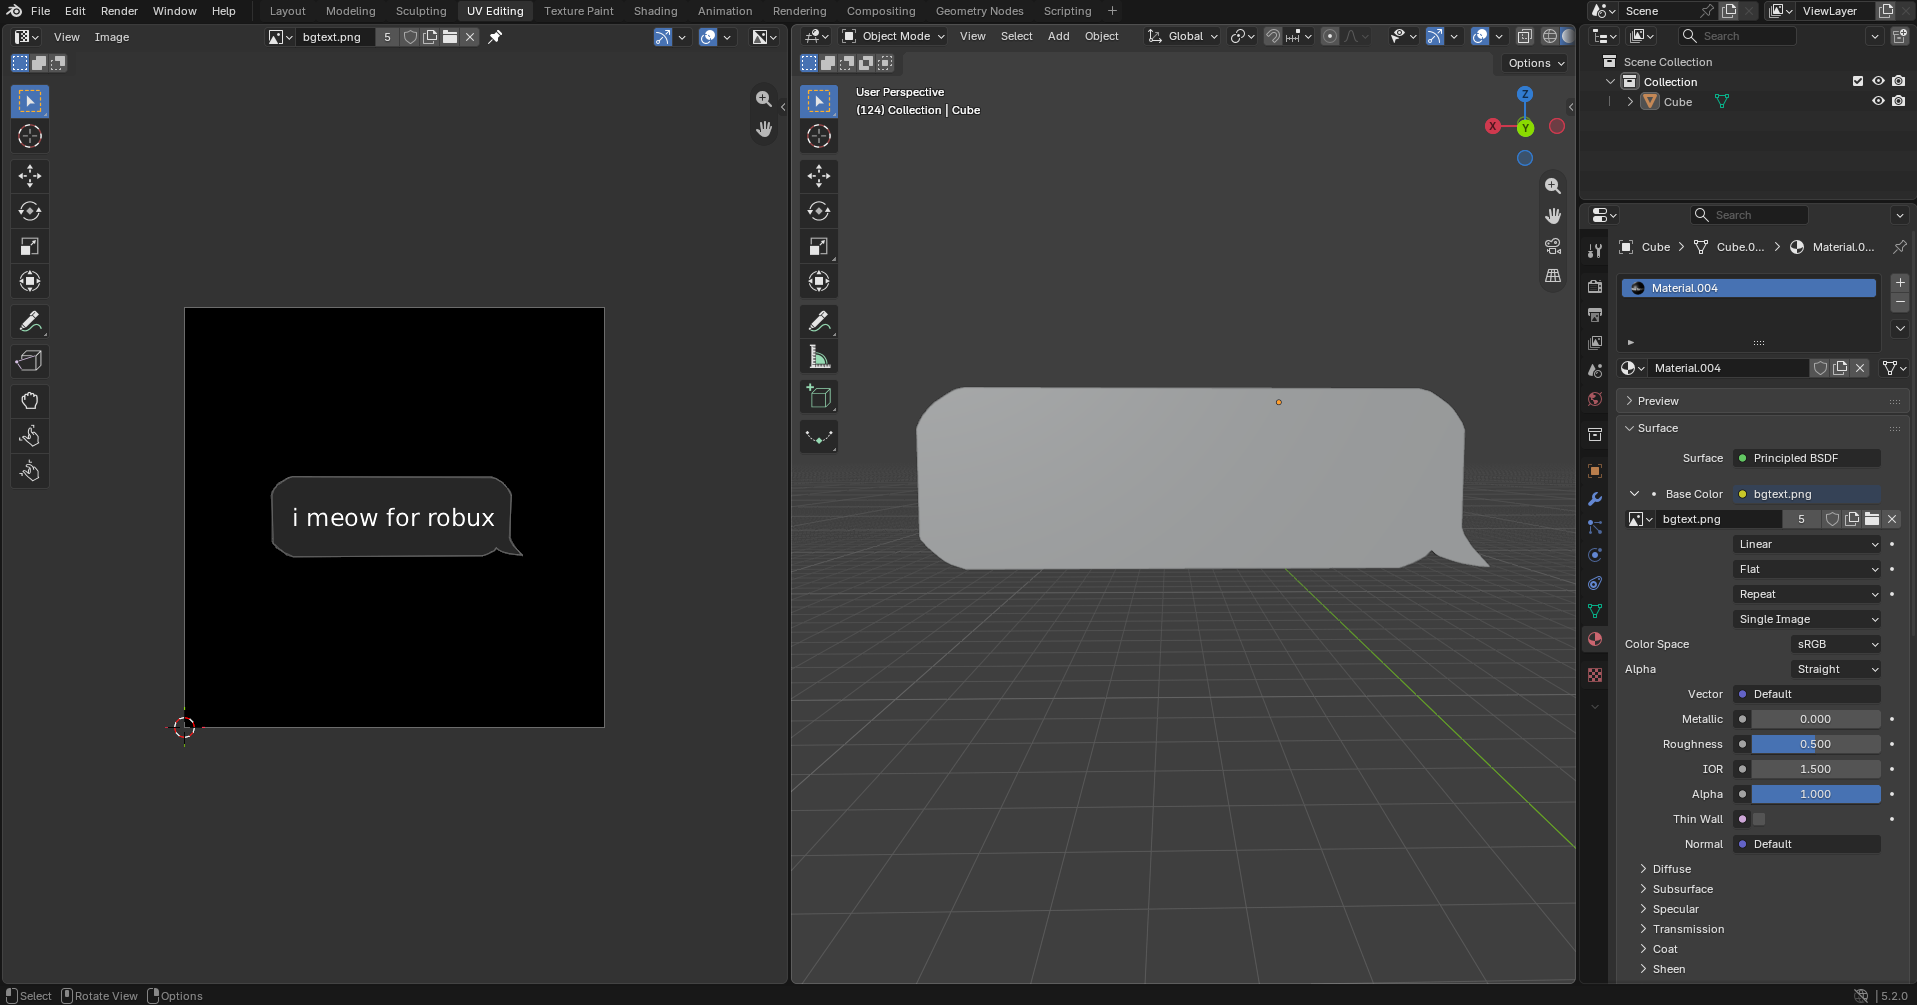Click the zoom magnifier in UV editor
Image resolution: width=1917 pixels, height=1005 pixels.
pyautogui.click(x=764, y=99)
